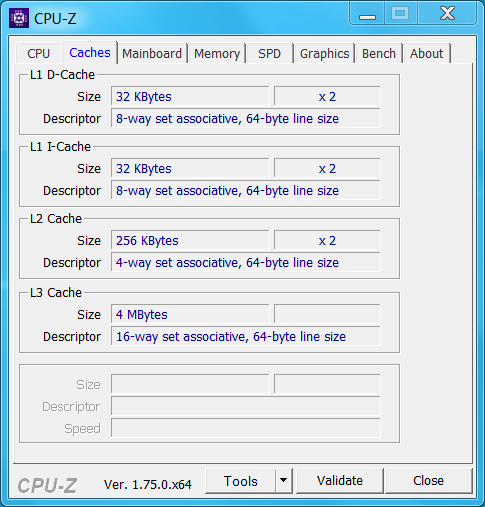
Task: Open the Memory tab
Action: 217,53
